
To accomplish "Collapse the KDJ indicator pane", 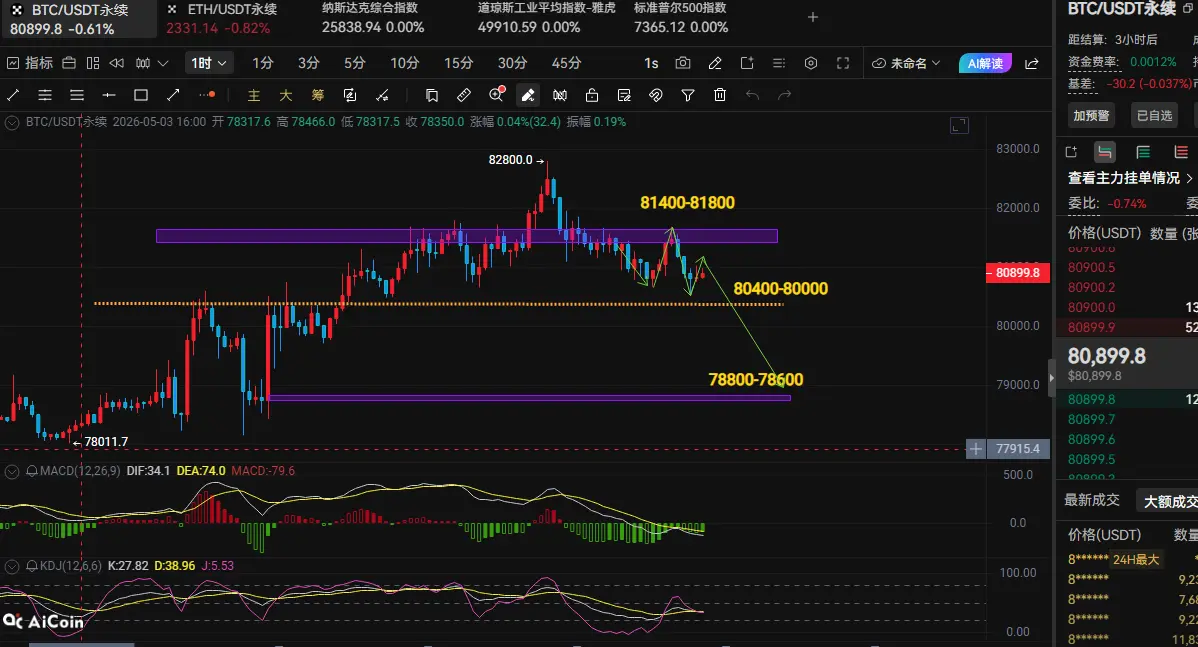I will [12, 566].
